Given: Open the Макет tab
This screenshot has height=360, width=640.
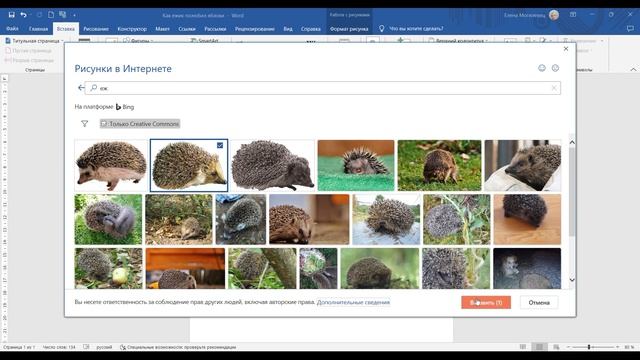Looking at the screenshot, I should coord(162,29).
